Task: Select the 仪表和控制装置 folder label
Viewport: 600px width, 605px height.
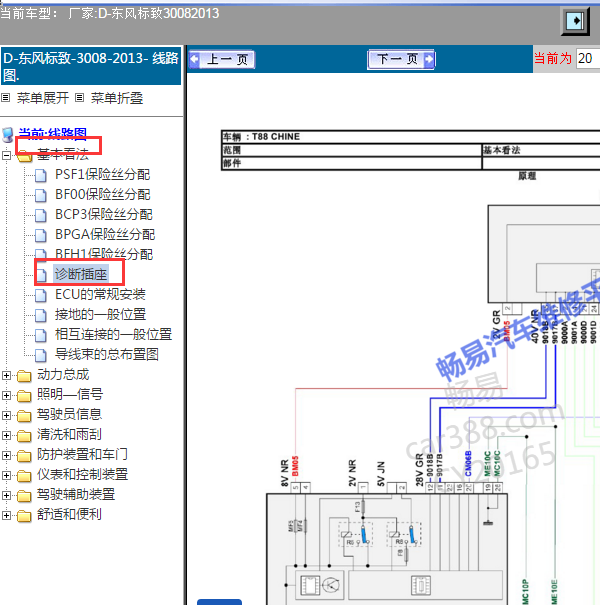Action: [82, 475]
